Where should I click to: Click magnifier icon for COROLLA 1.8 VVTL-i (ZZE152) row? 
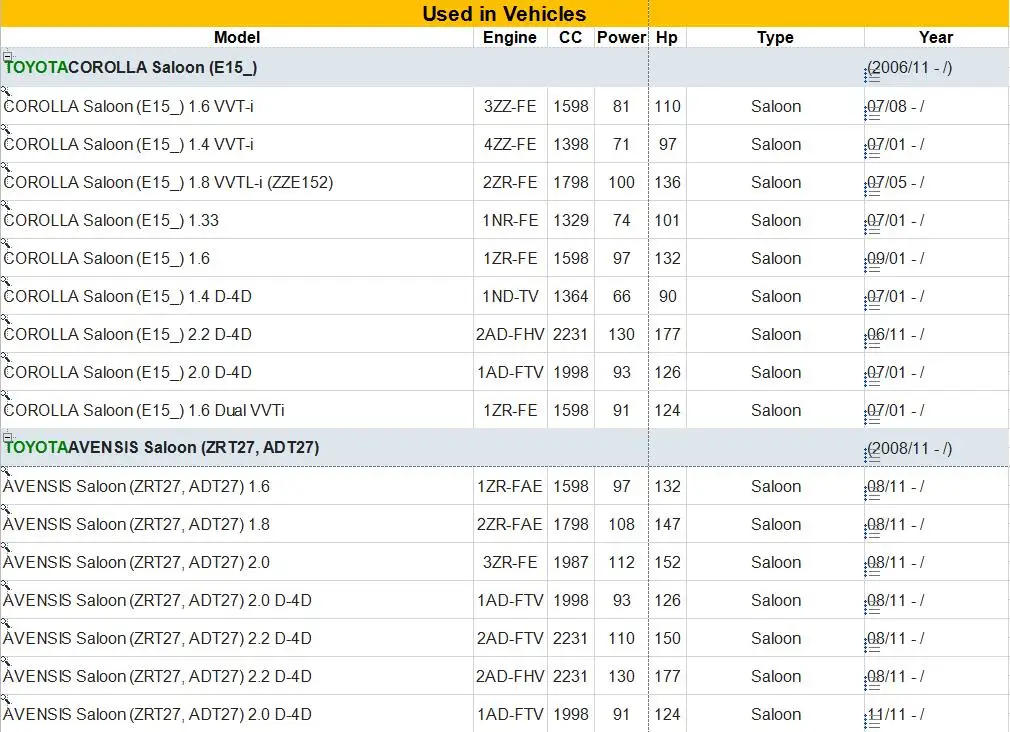(x=6, y=168)
